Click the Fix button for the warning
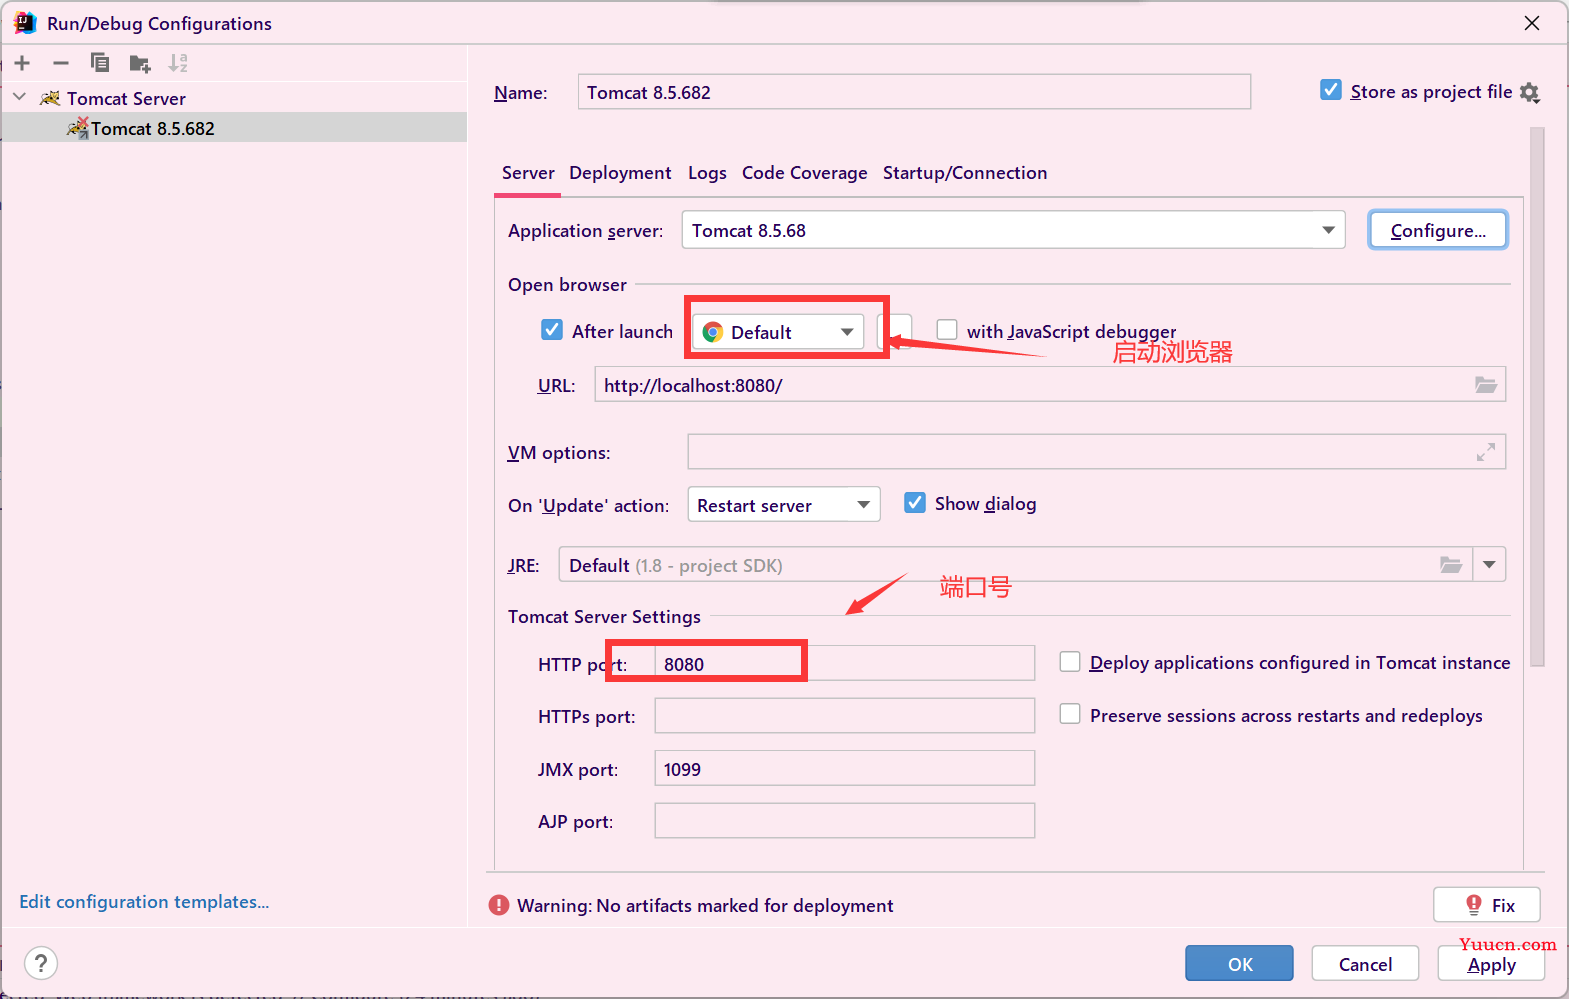 click(1487, 905)
